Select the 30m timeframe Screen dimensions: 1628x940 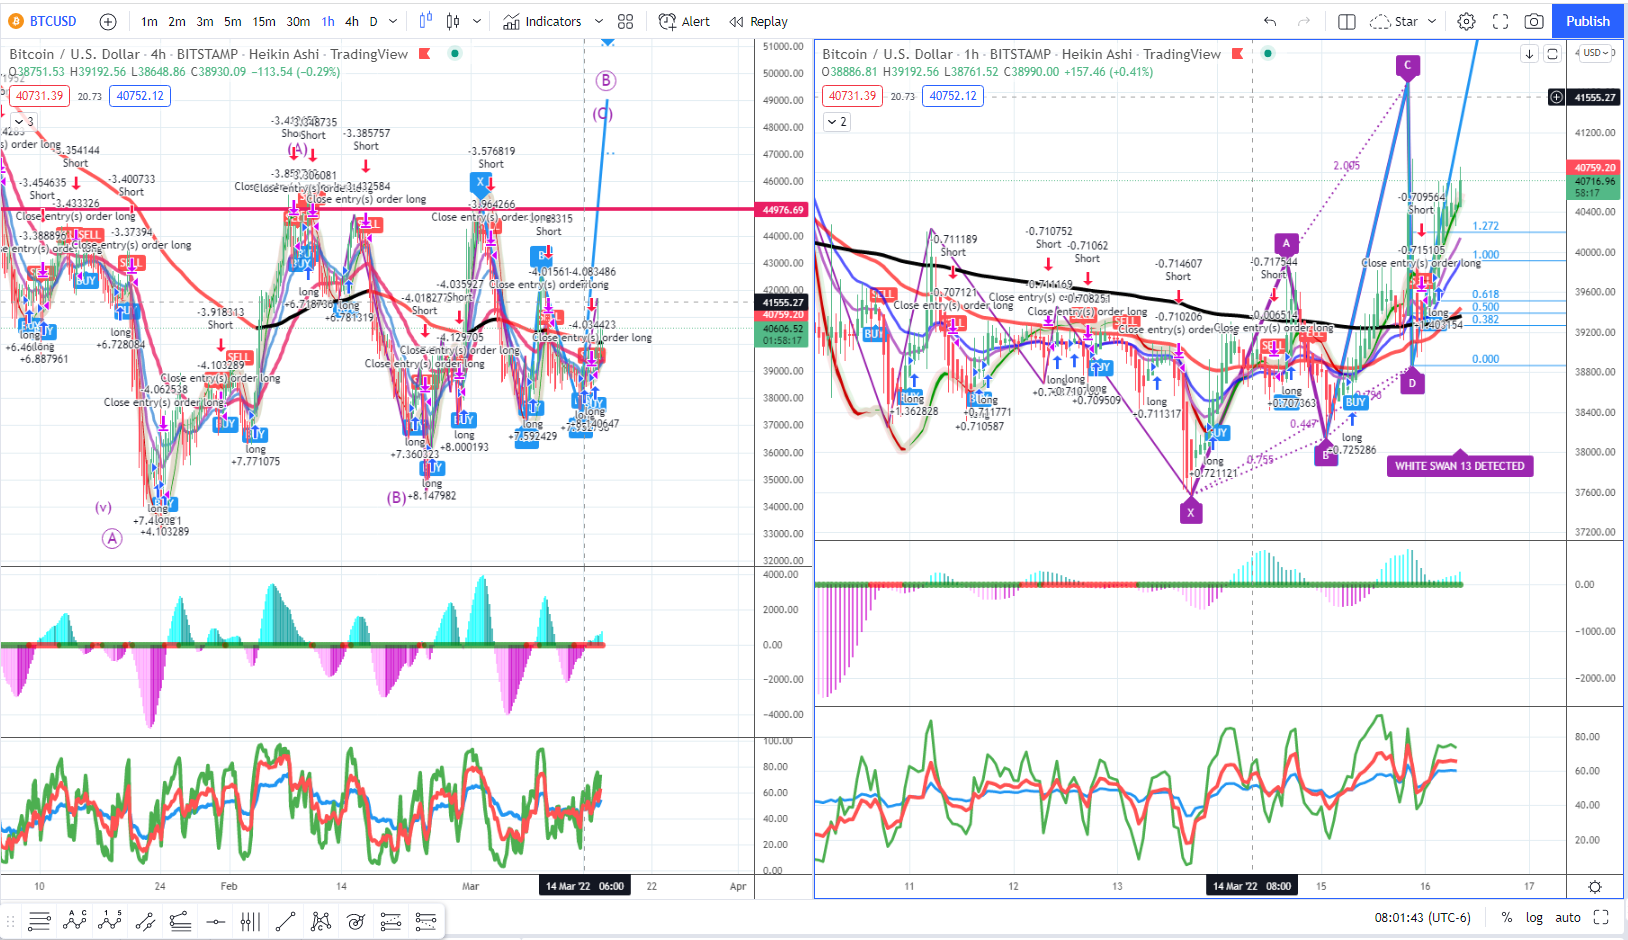click(298, 21)
